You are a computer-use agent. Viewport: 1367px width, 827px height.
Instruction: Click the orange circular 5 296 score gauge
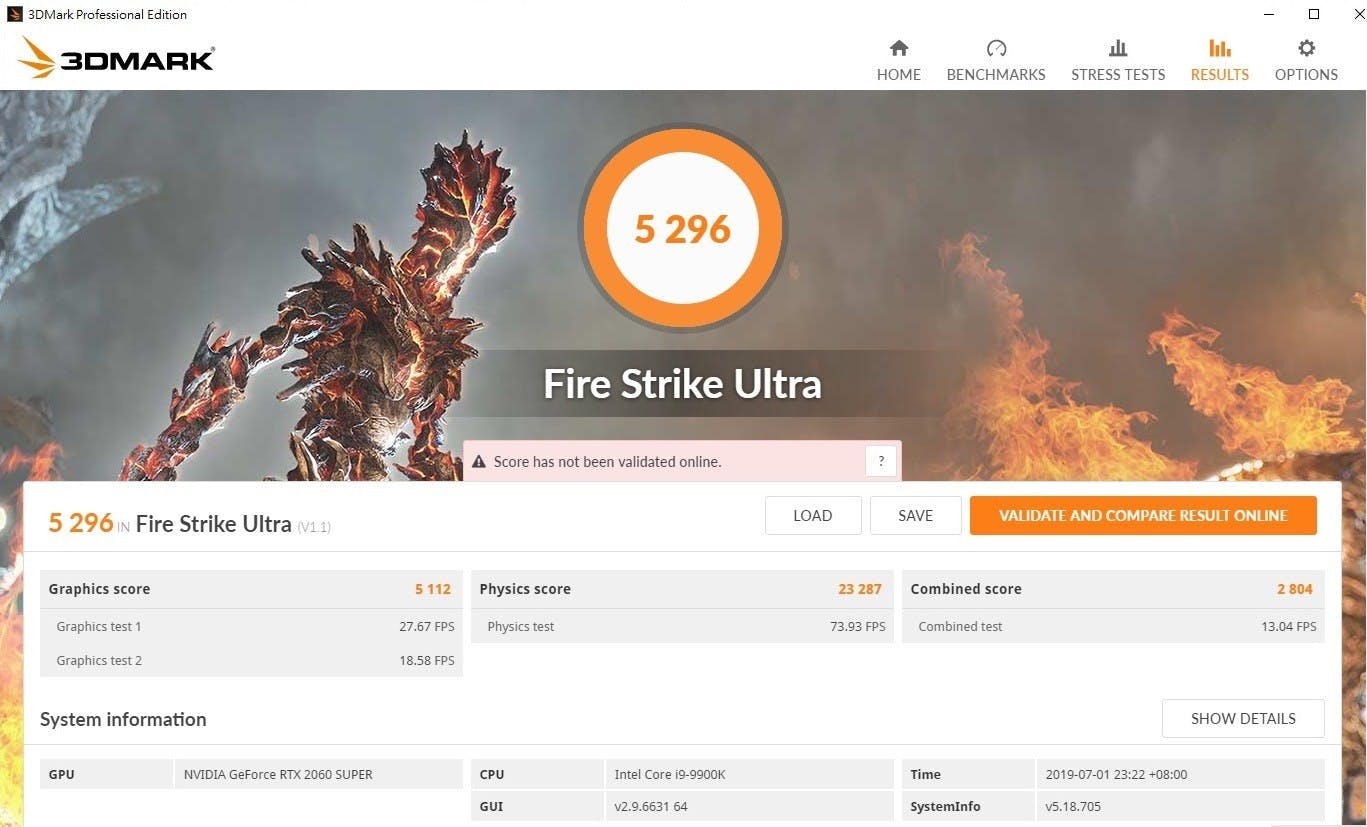click(x=683, y=228)
